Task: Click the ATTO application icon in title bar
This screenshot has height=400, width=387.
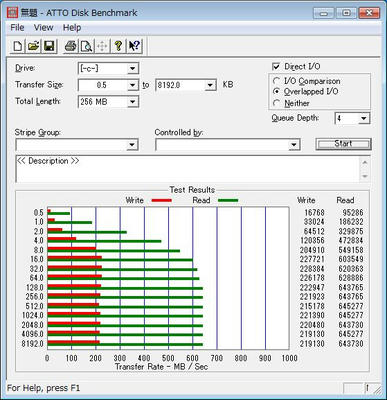Action: click(x=12, y=13)
